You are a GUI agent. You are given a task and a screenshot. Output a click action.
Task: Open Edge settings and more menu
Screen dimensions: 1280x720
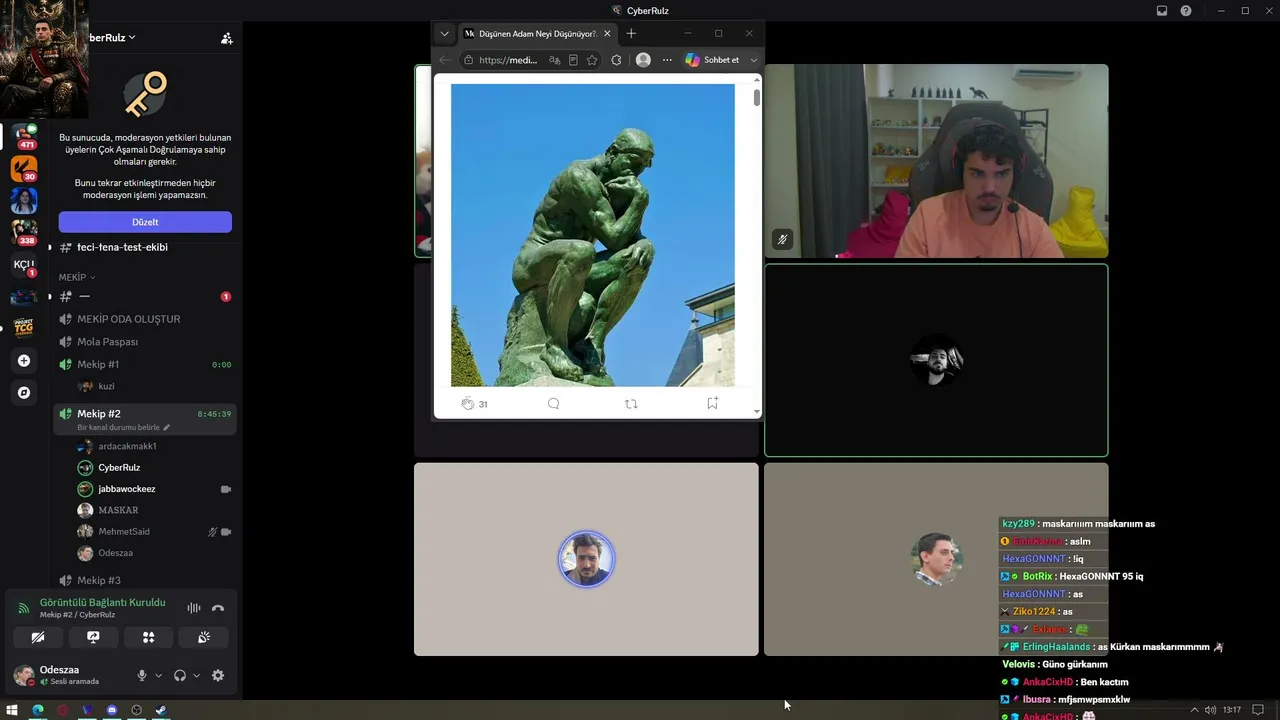click(x=667, y=60)
